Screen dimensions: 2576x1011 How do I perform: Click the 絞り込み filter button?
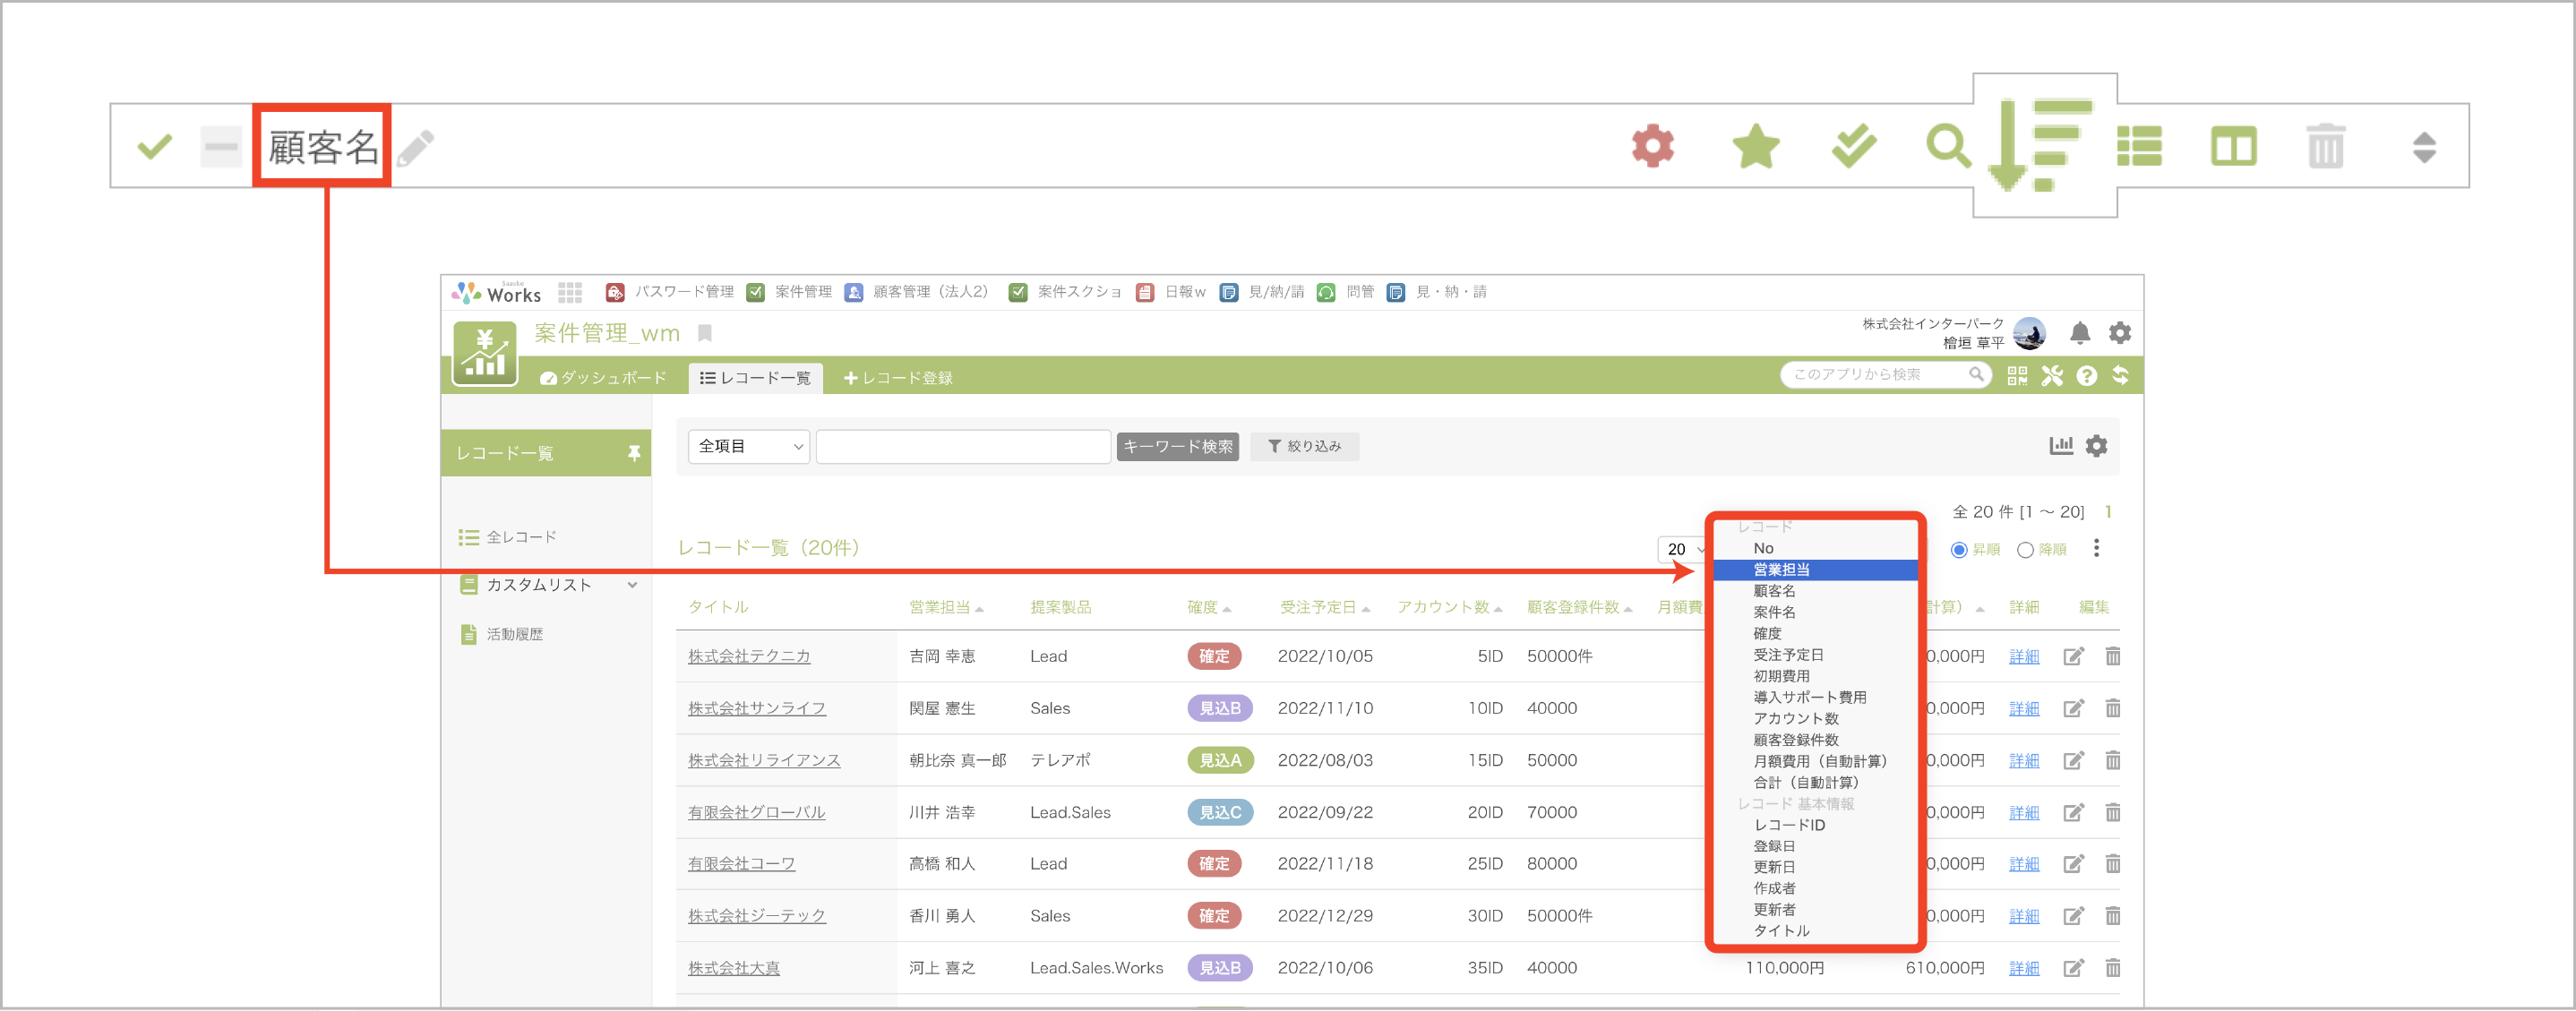(1304, 446)
